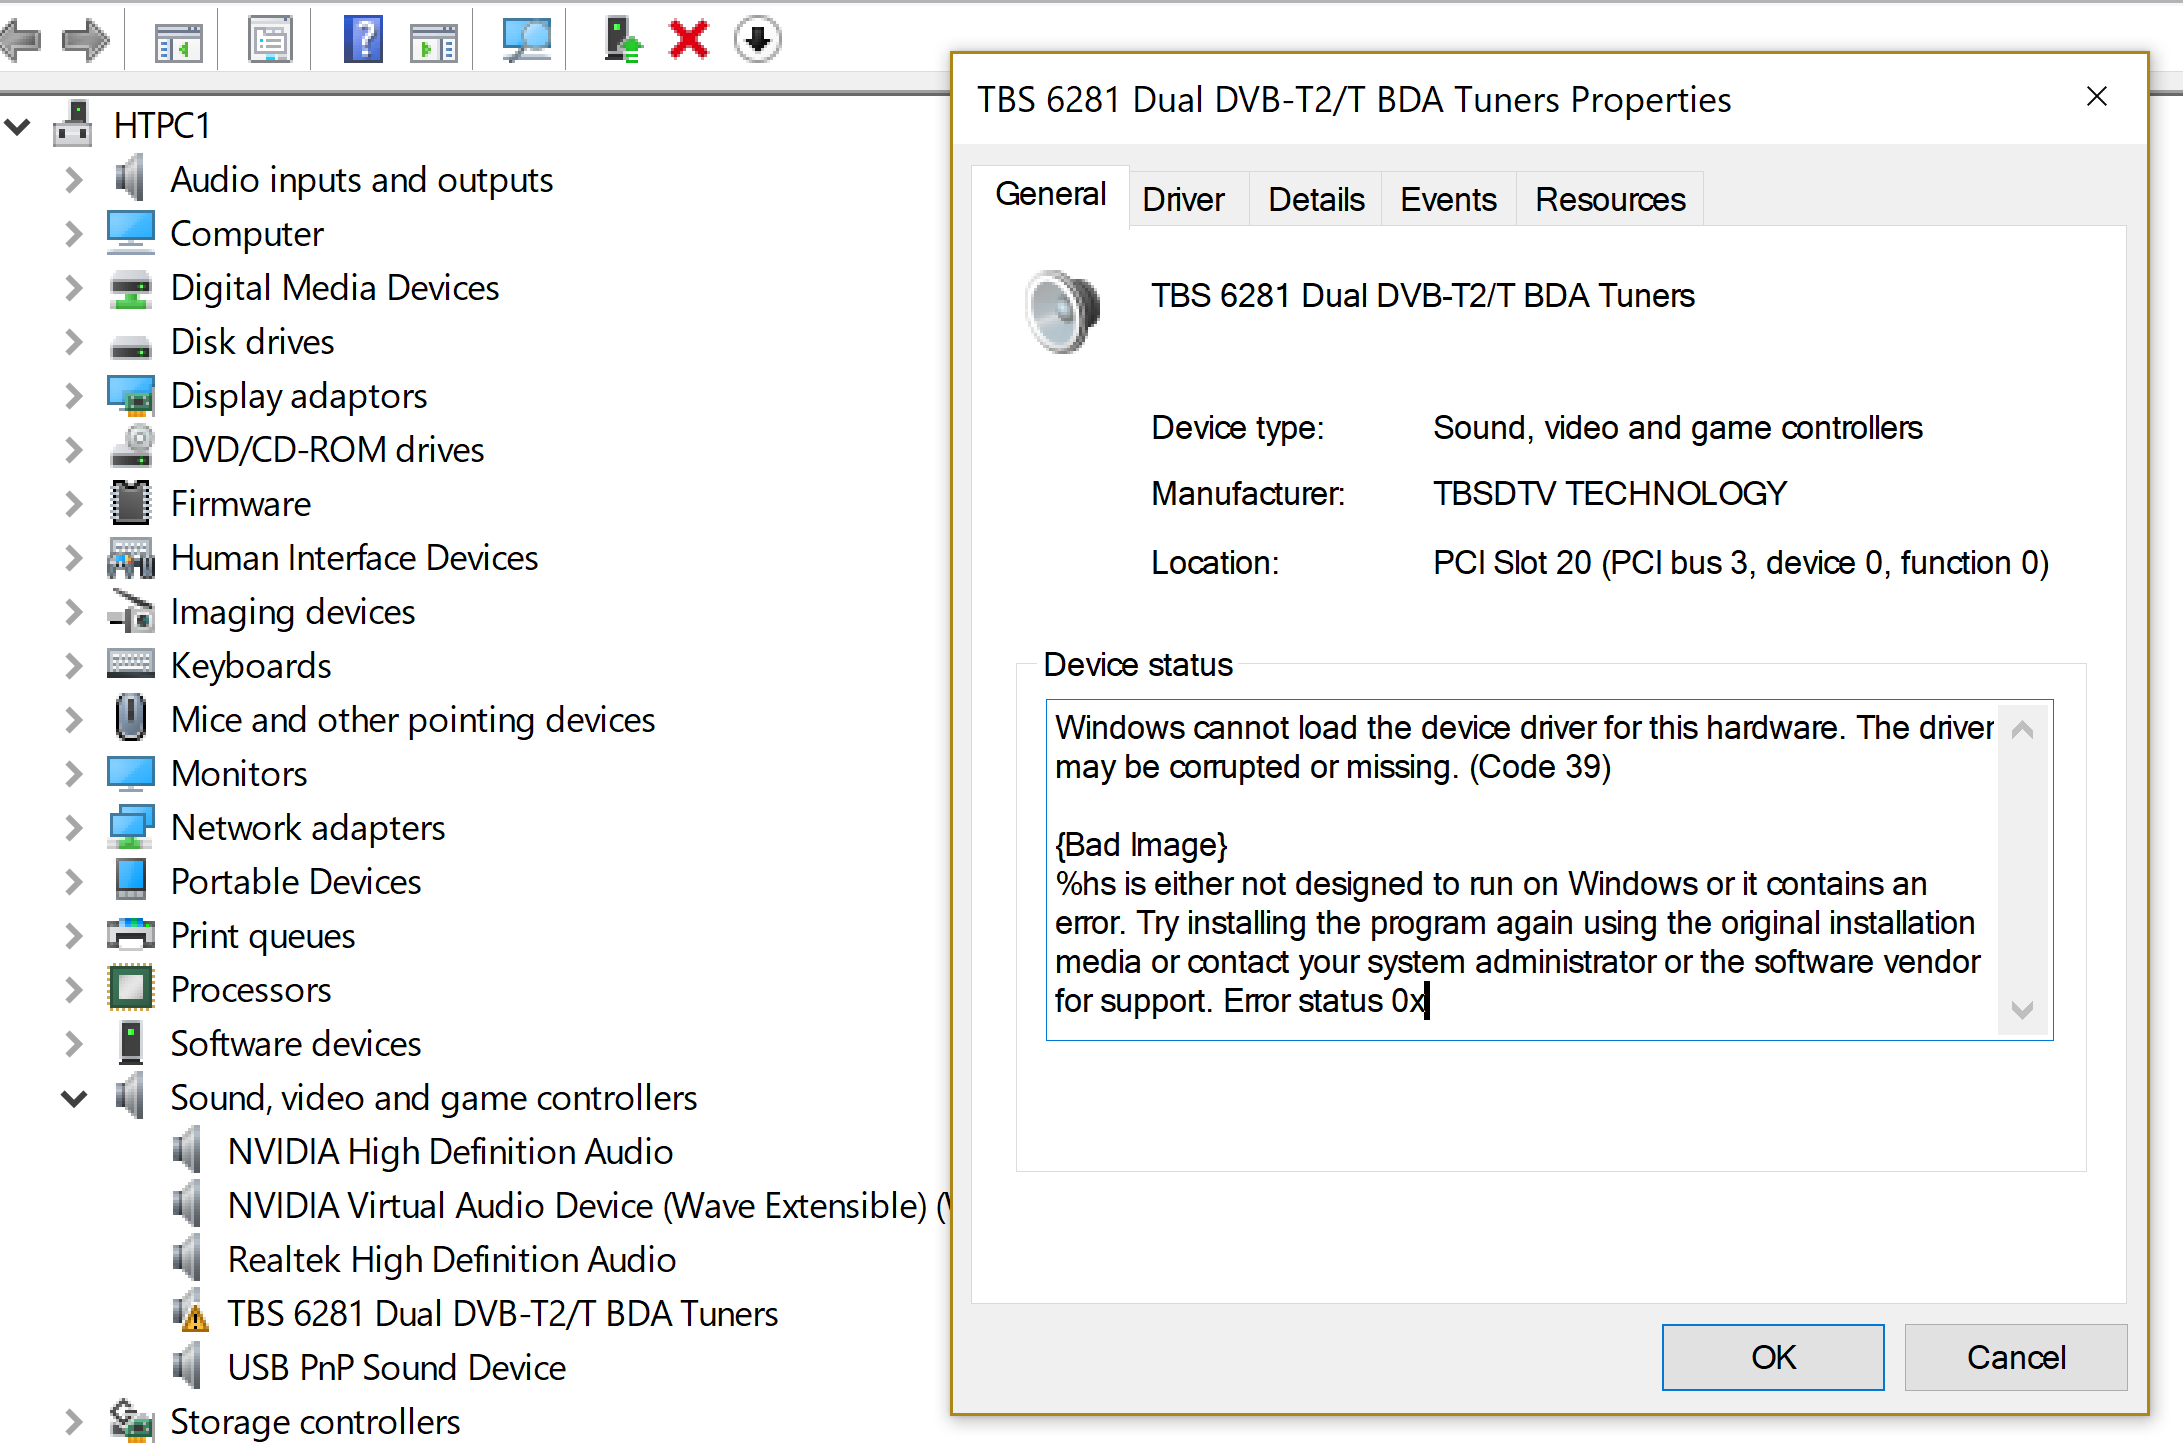
Task: Click the Network adapters icon
Action: [131, 827]
